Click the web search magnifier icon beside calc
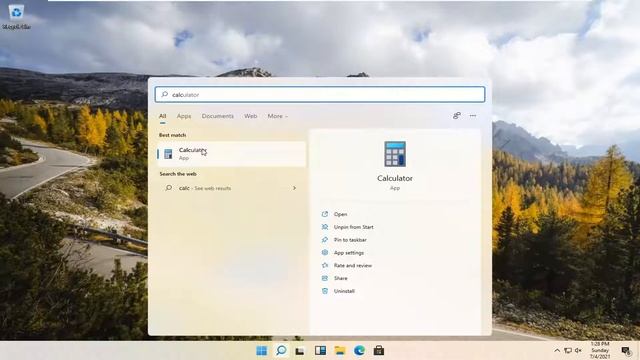The height and width of the screenshot is (360, 640). (168, 188)
